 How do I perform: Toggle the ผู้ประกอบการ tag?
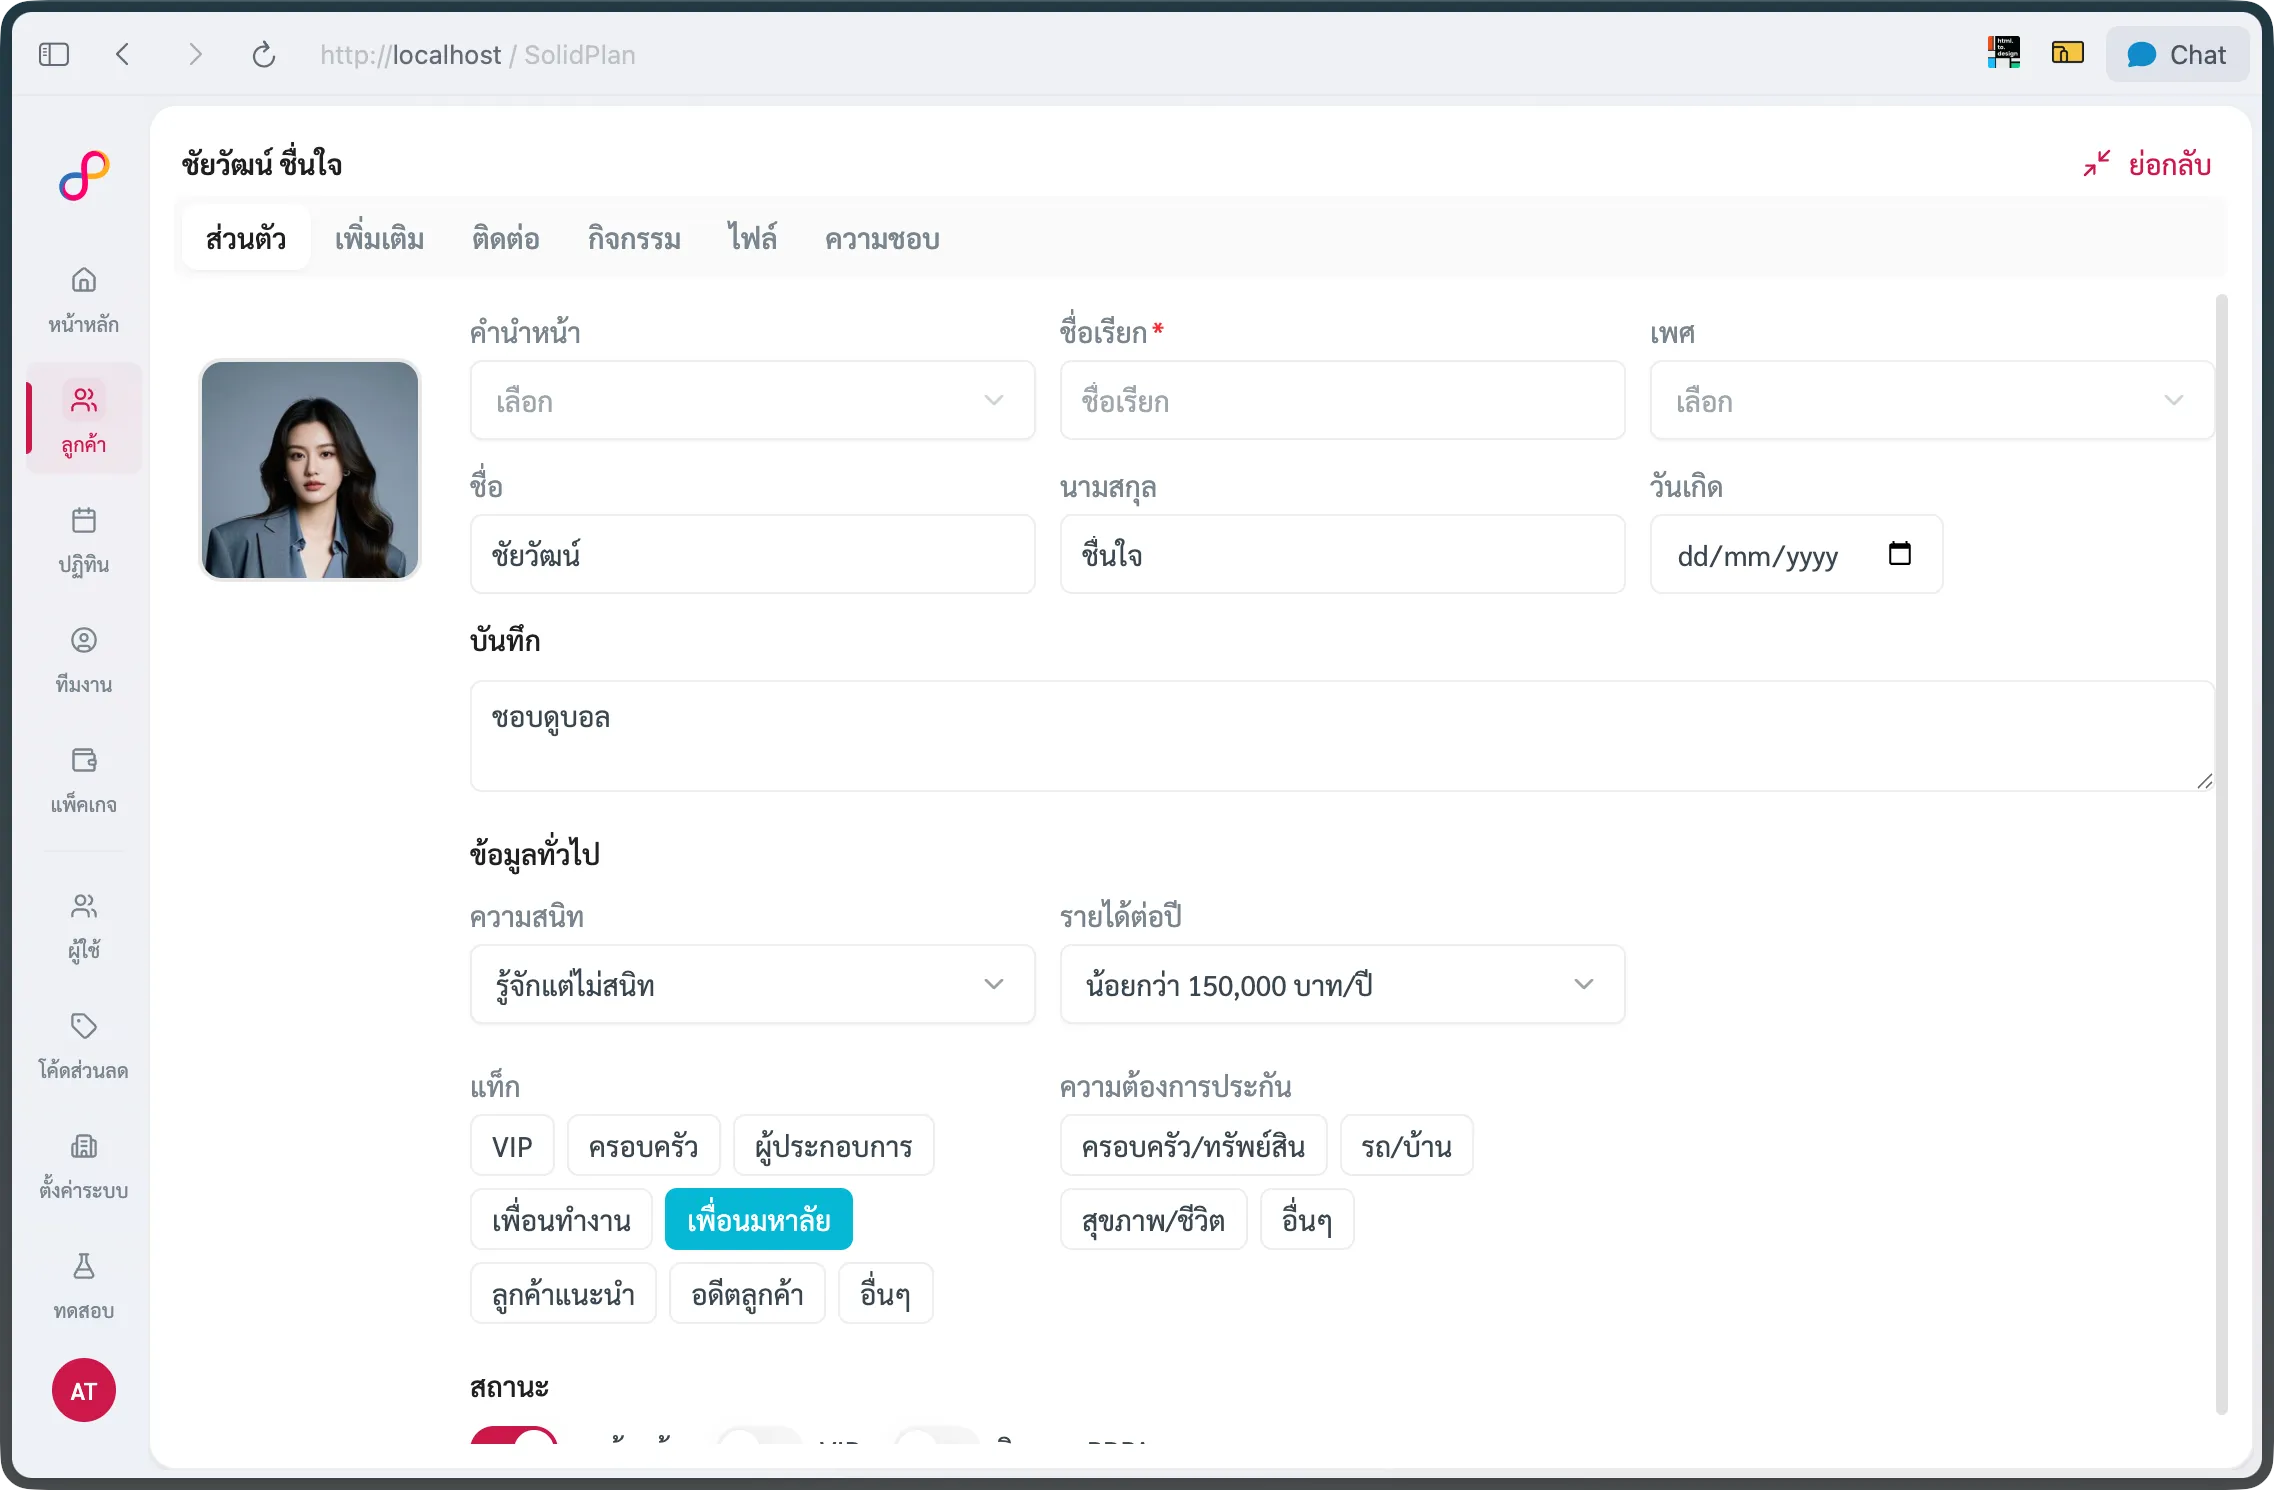tap(833, 1145)
